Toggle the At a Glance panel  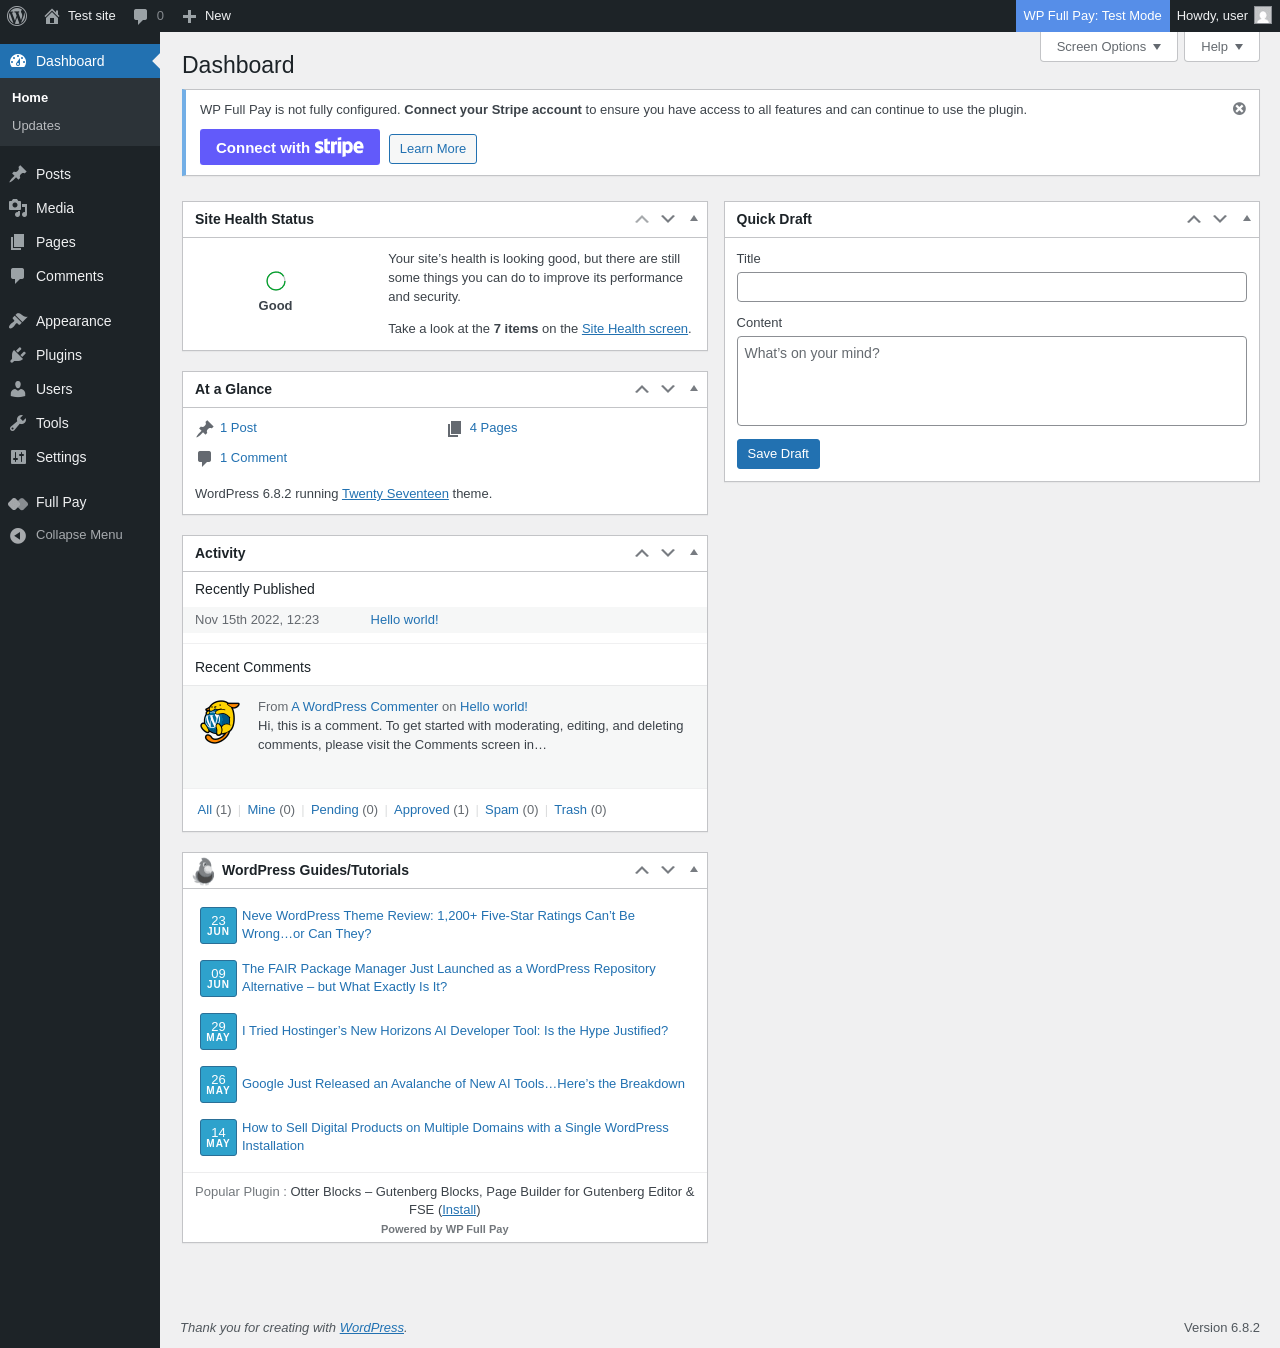coord(694,388)
